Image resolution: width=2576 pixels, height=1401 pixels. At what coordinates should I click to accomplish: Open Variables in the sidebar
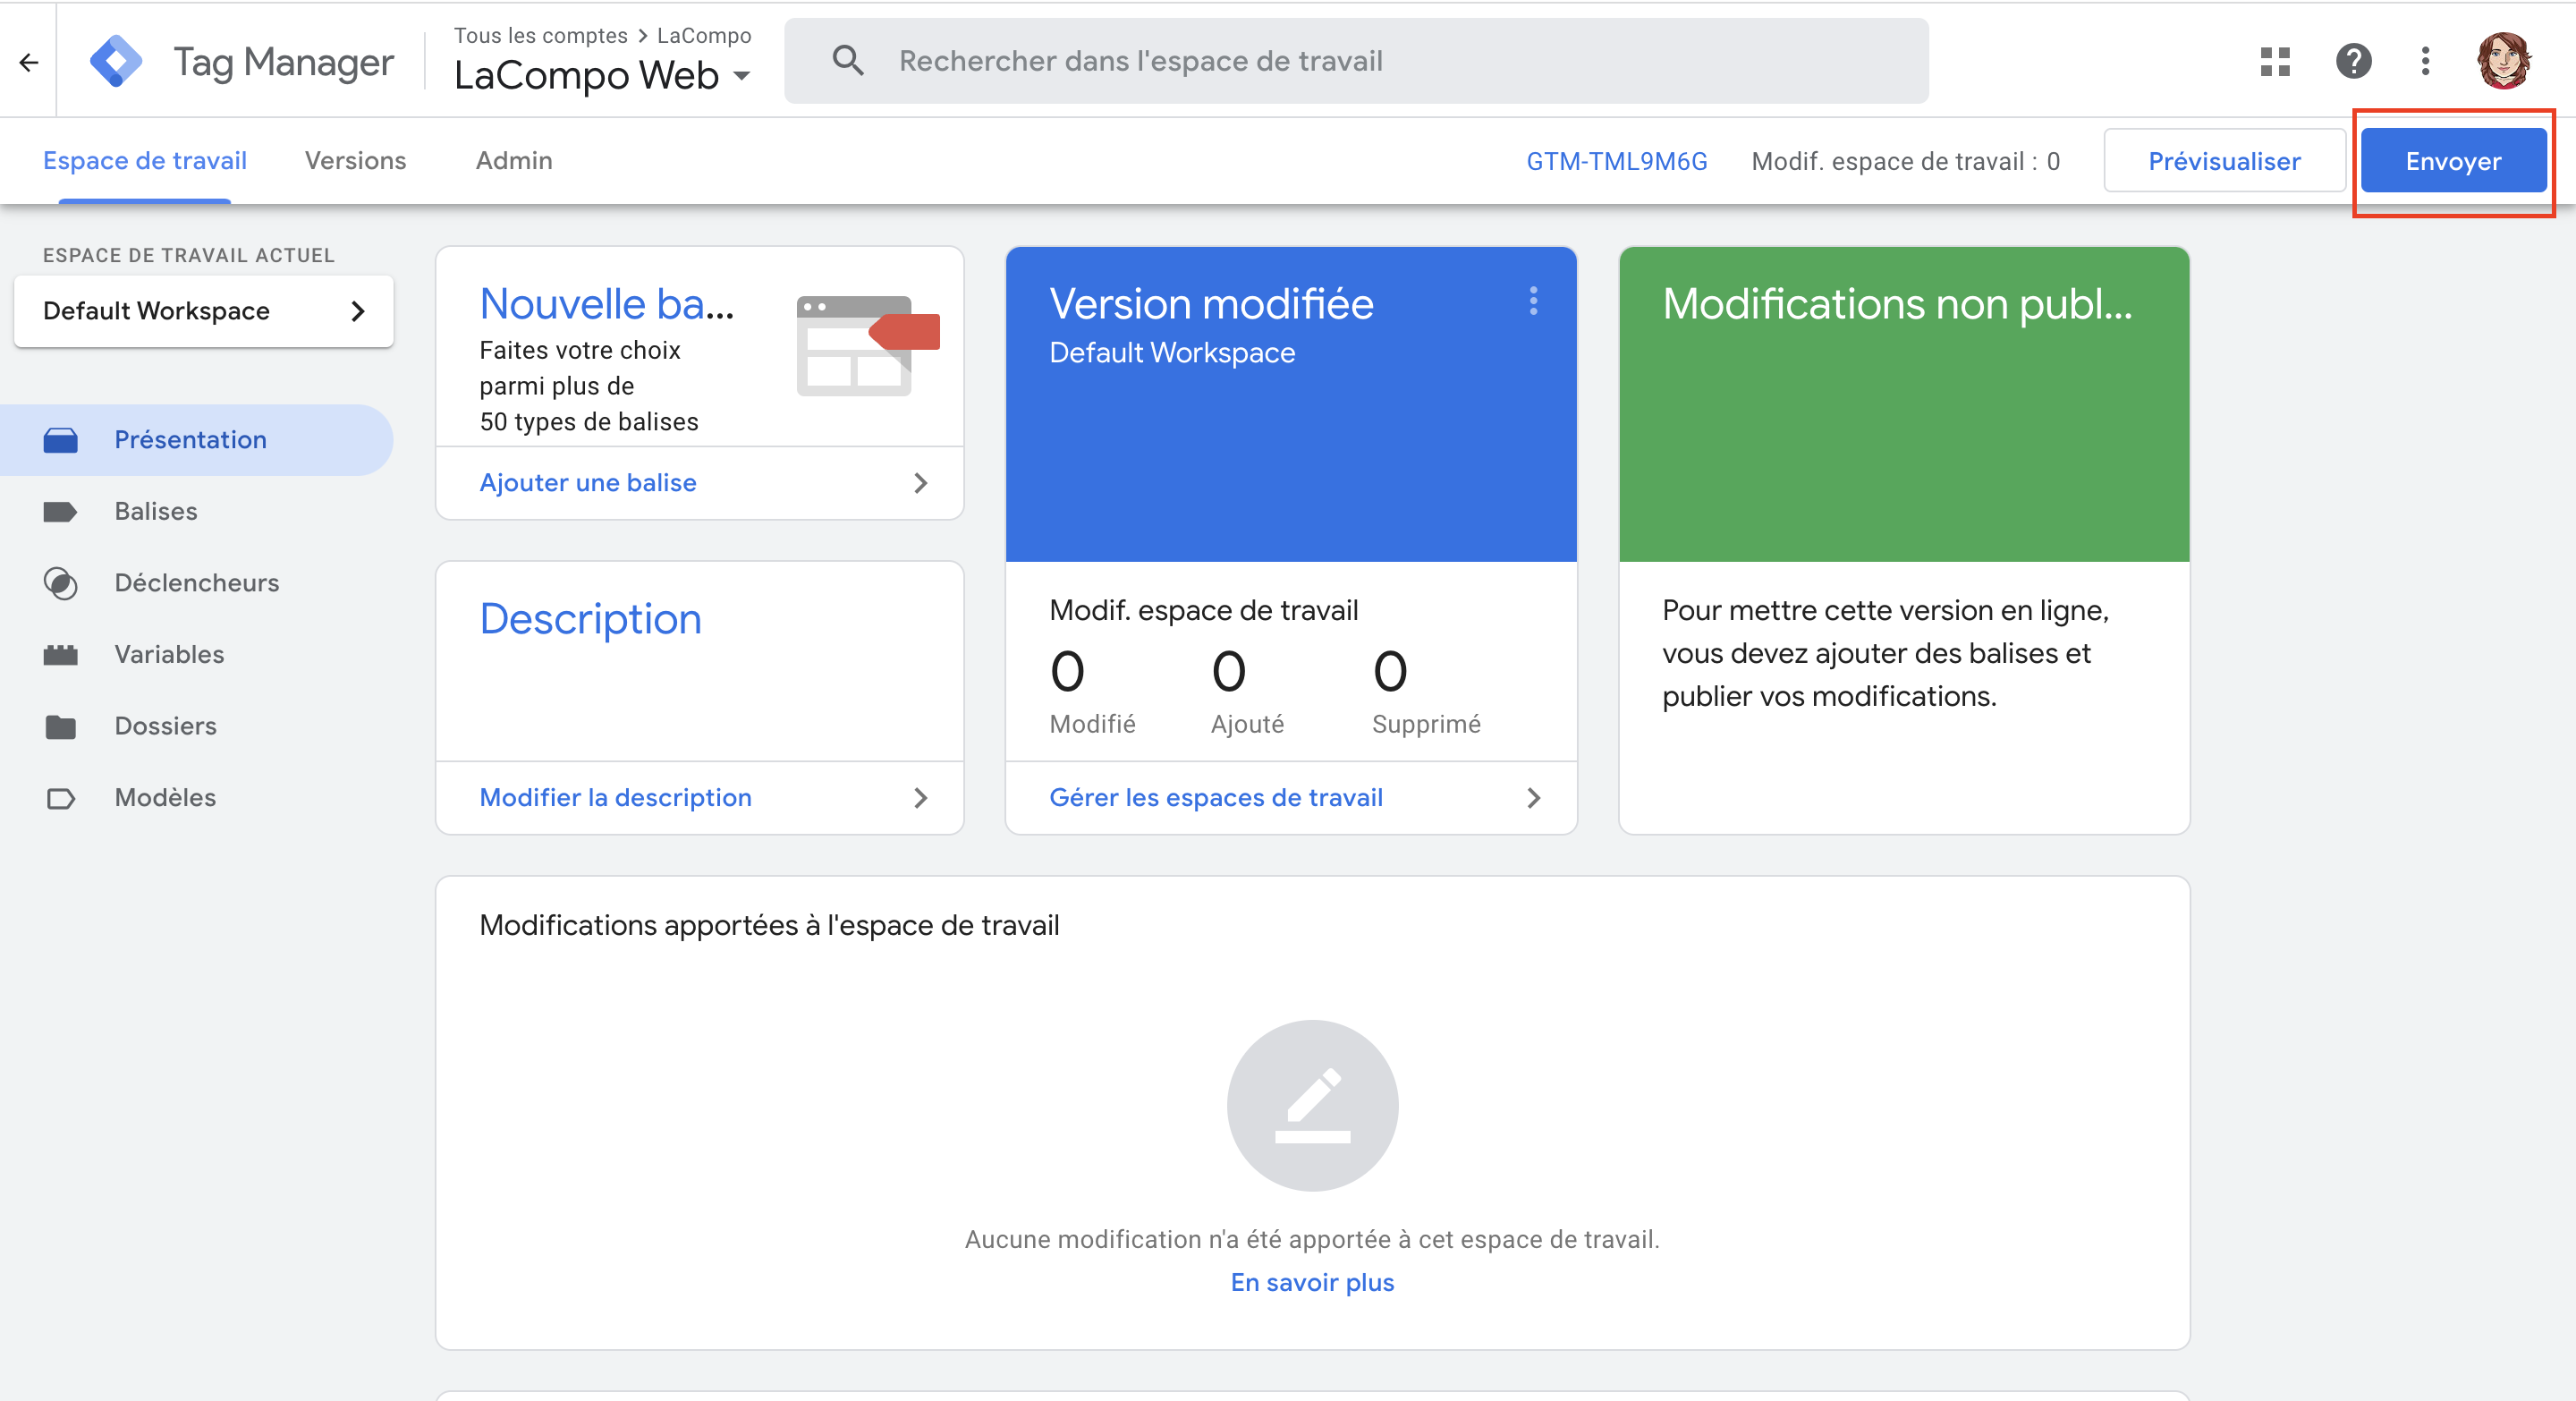[x=196, y=655]
